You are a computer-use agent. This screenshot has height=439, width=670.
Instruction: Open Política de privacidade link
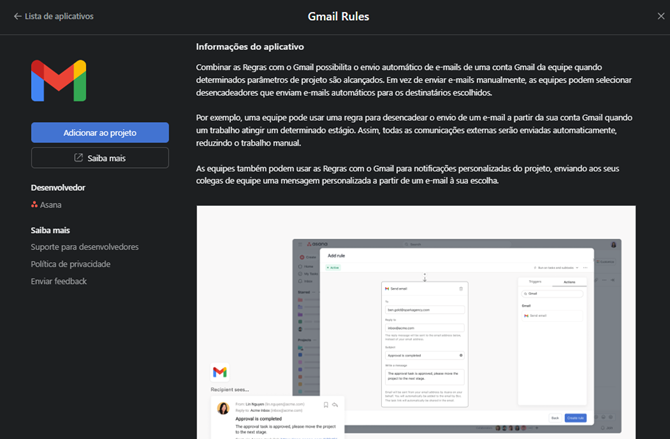pyautogui.click(x=70, y=264)
